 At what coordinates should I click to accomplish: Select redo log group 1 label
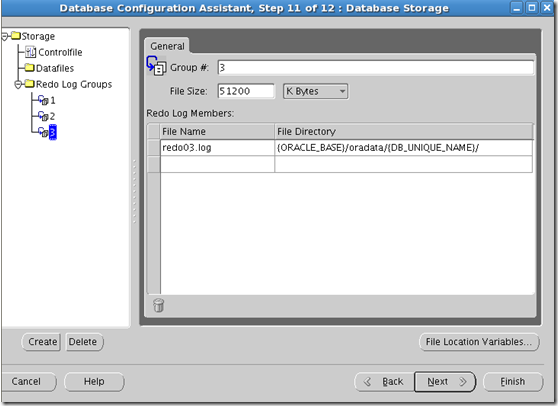(x=53, y=100)
